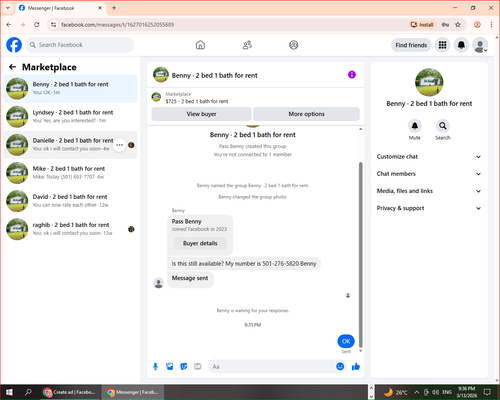The image size is (500, 400).
Task: Open the $725 Marketplace listing link
Action: [197, 101]
